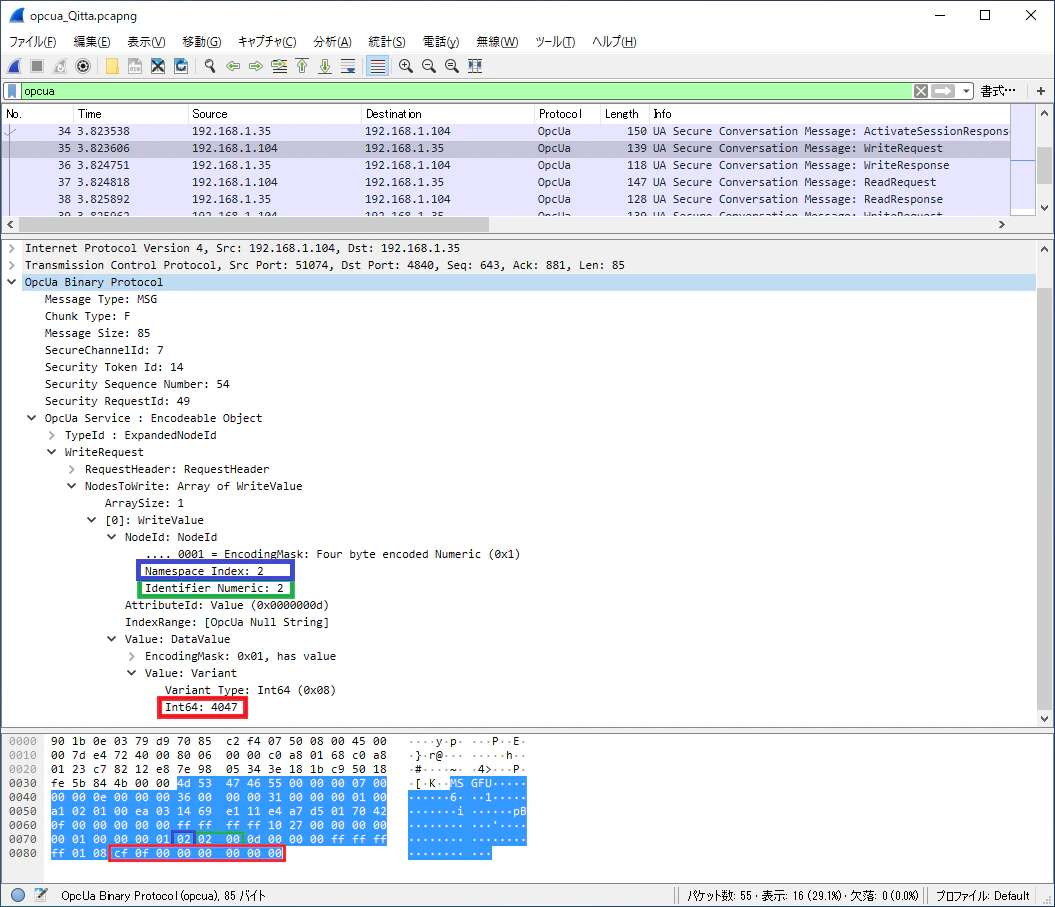Close the capture file icon

tap(158, 66)
